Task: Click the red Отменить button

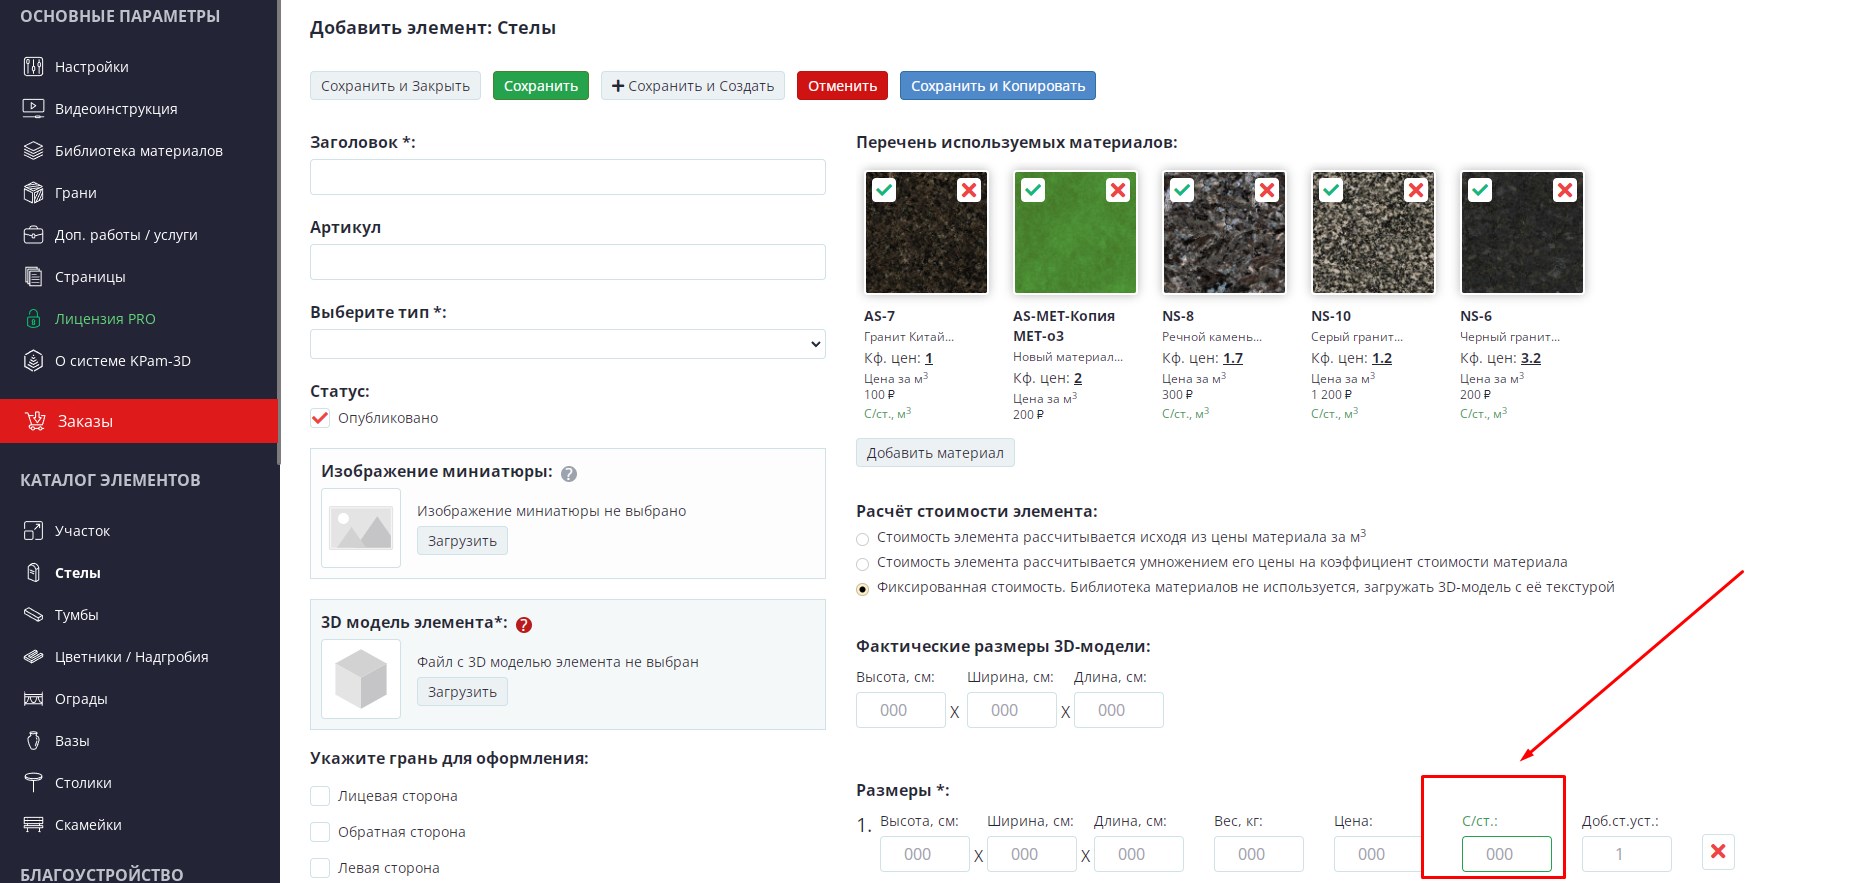Action: (843, 86)
